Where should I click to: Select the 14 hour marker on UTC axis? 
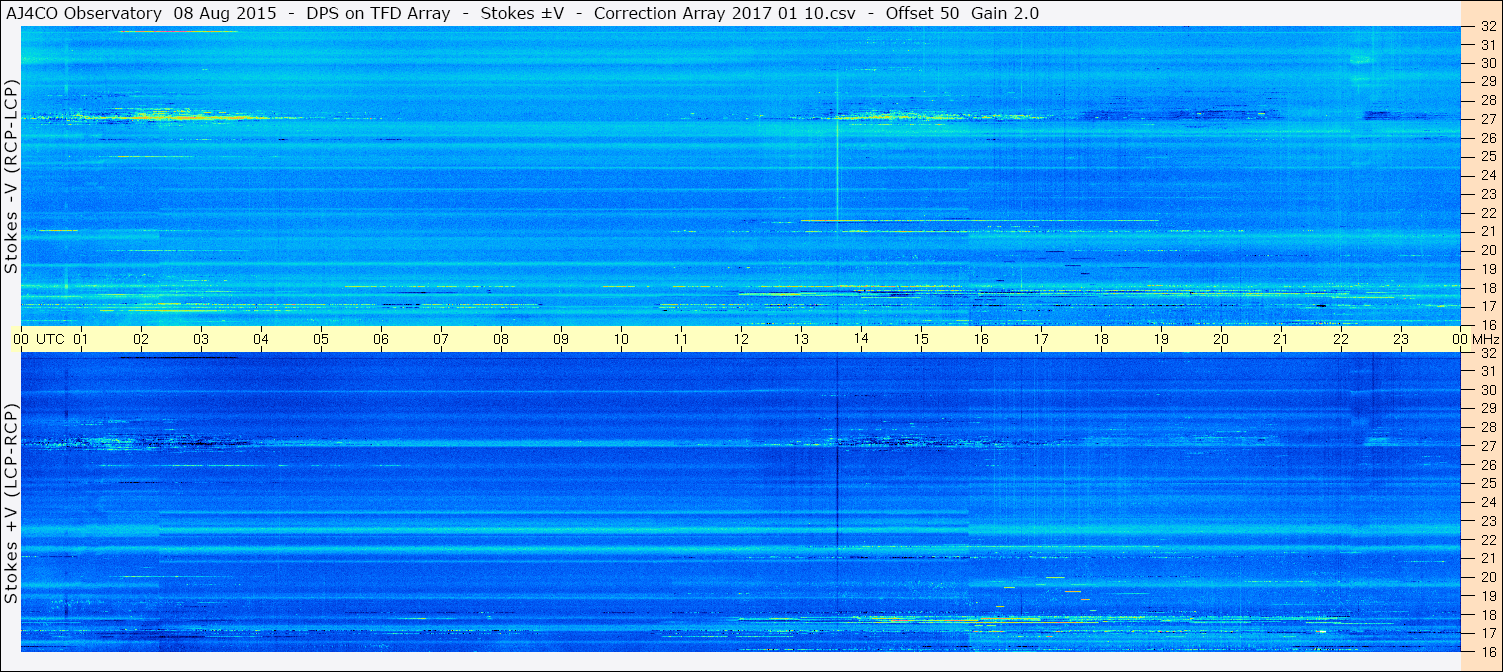coord(861,339)
